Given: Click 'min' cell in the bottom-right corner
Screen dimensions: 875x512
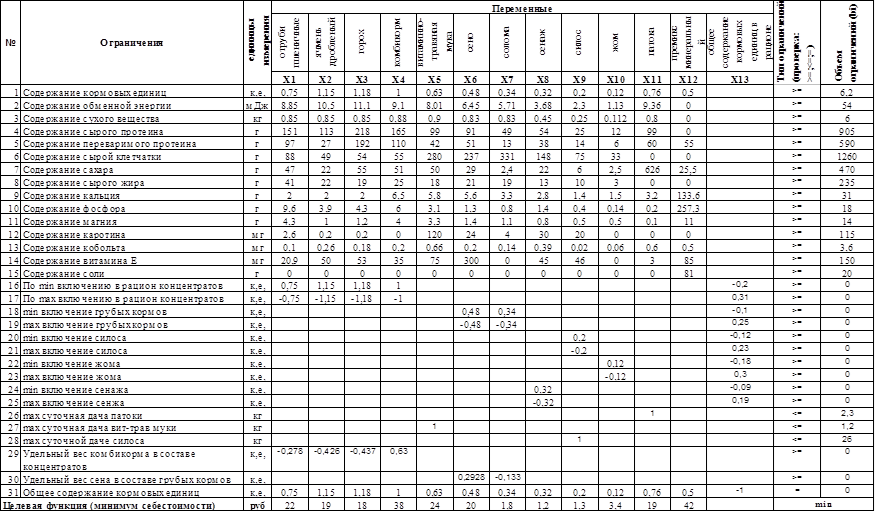Looking at the screenshot, I should 823,507.
